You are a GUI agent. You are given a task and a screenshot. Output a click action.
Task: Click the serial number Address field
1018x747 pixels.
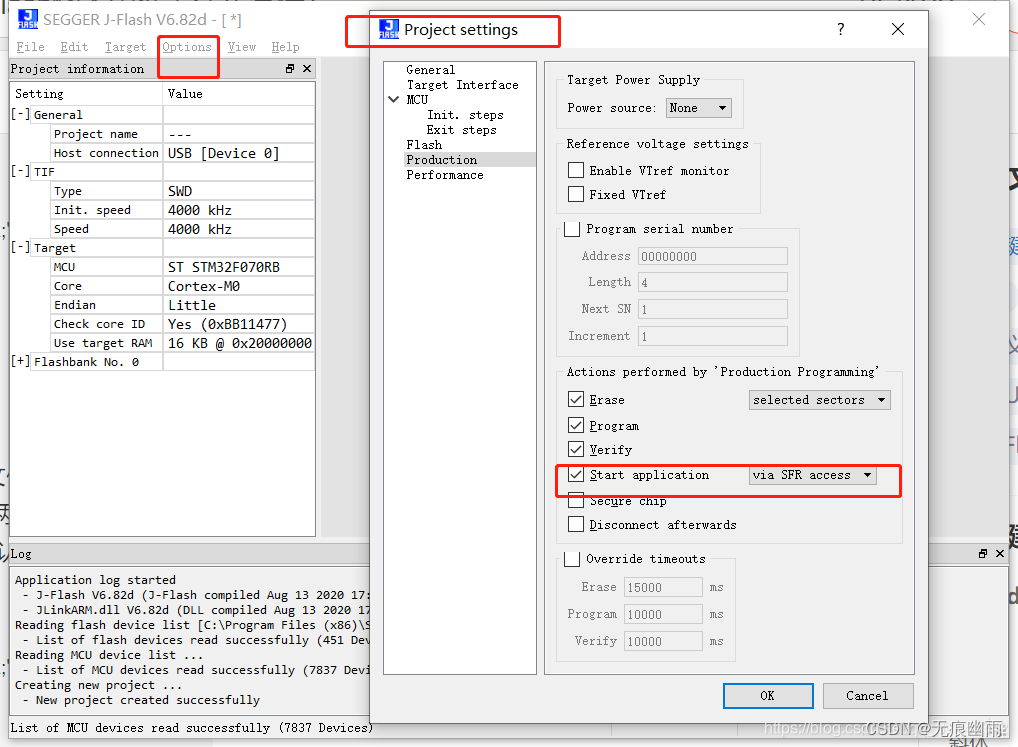(x=712, y=256)
